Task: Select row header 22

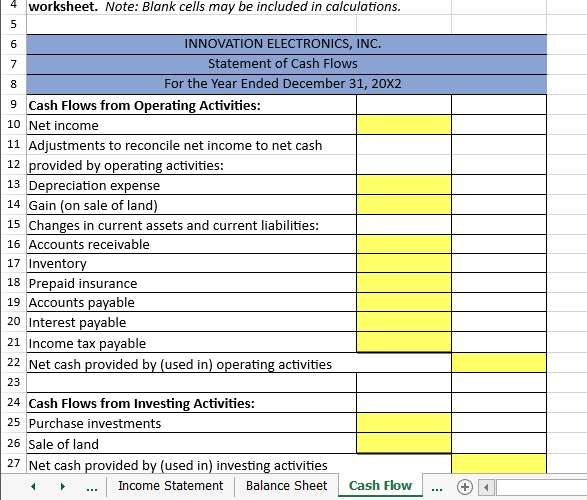Action: coord(13,363)
